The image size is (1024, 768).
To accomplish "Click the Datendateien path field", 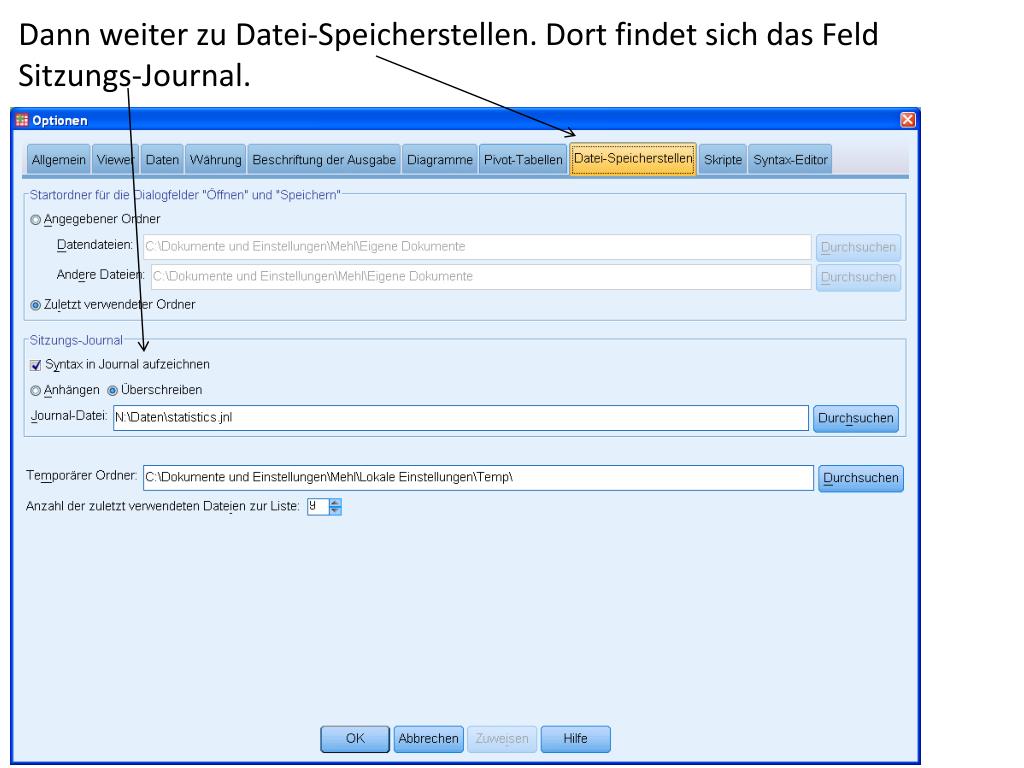I will pyautogui.click(x=477, y=247).
